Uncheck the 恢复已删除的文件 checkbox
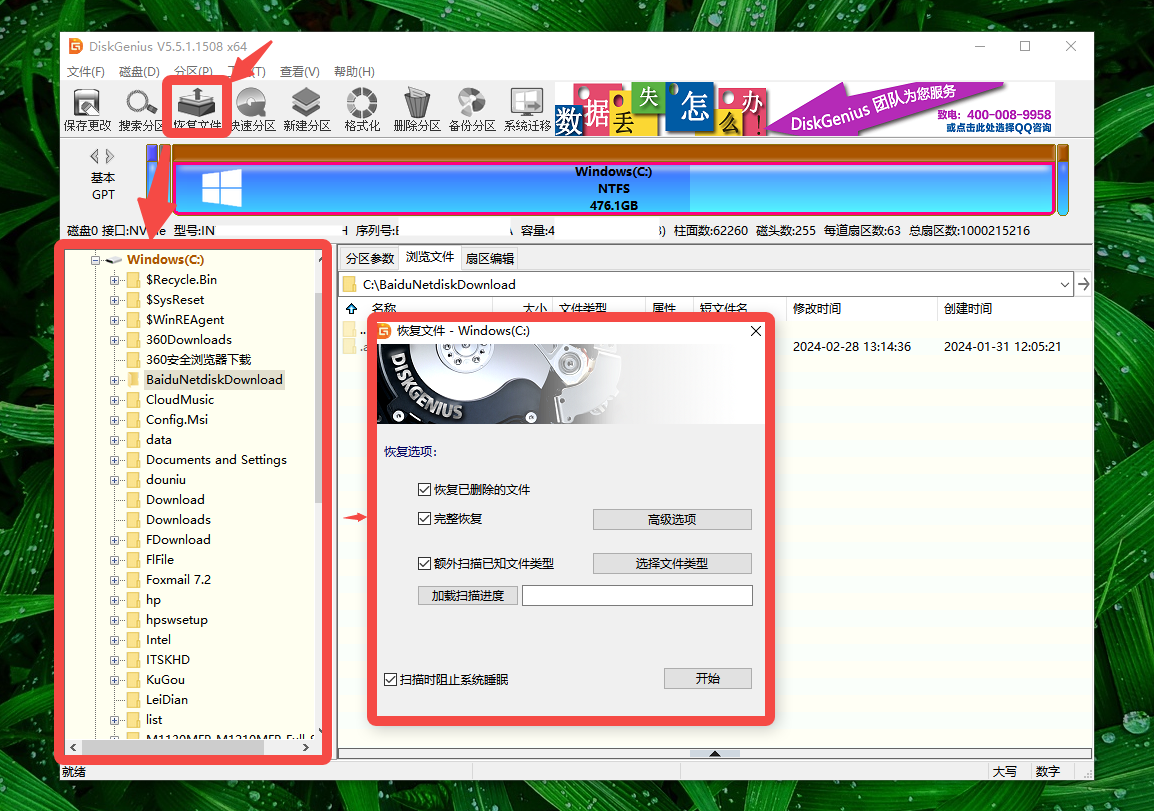1154x811 pixels. pyautogui.click(x=424, y=489)
